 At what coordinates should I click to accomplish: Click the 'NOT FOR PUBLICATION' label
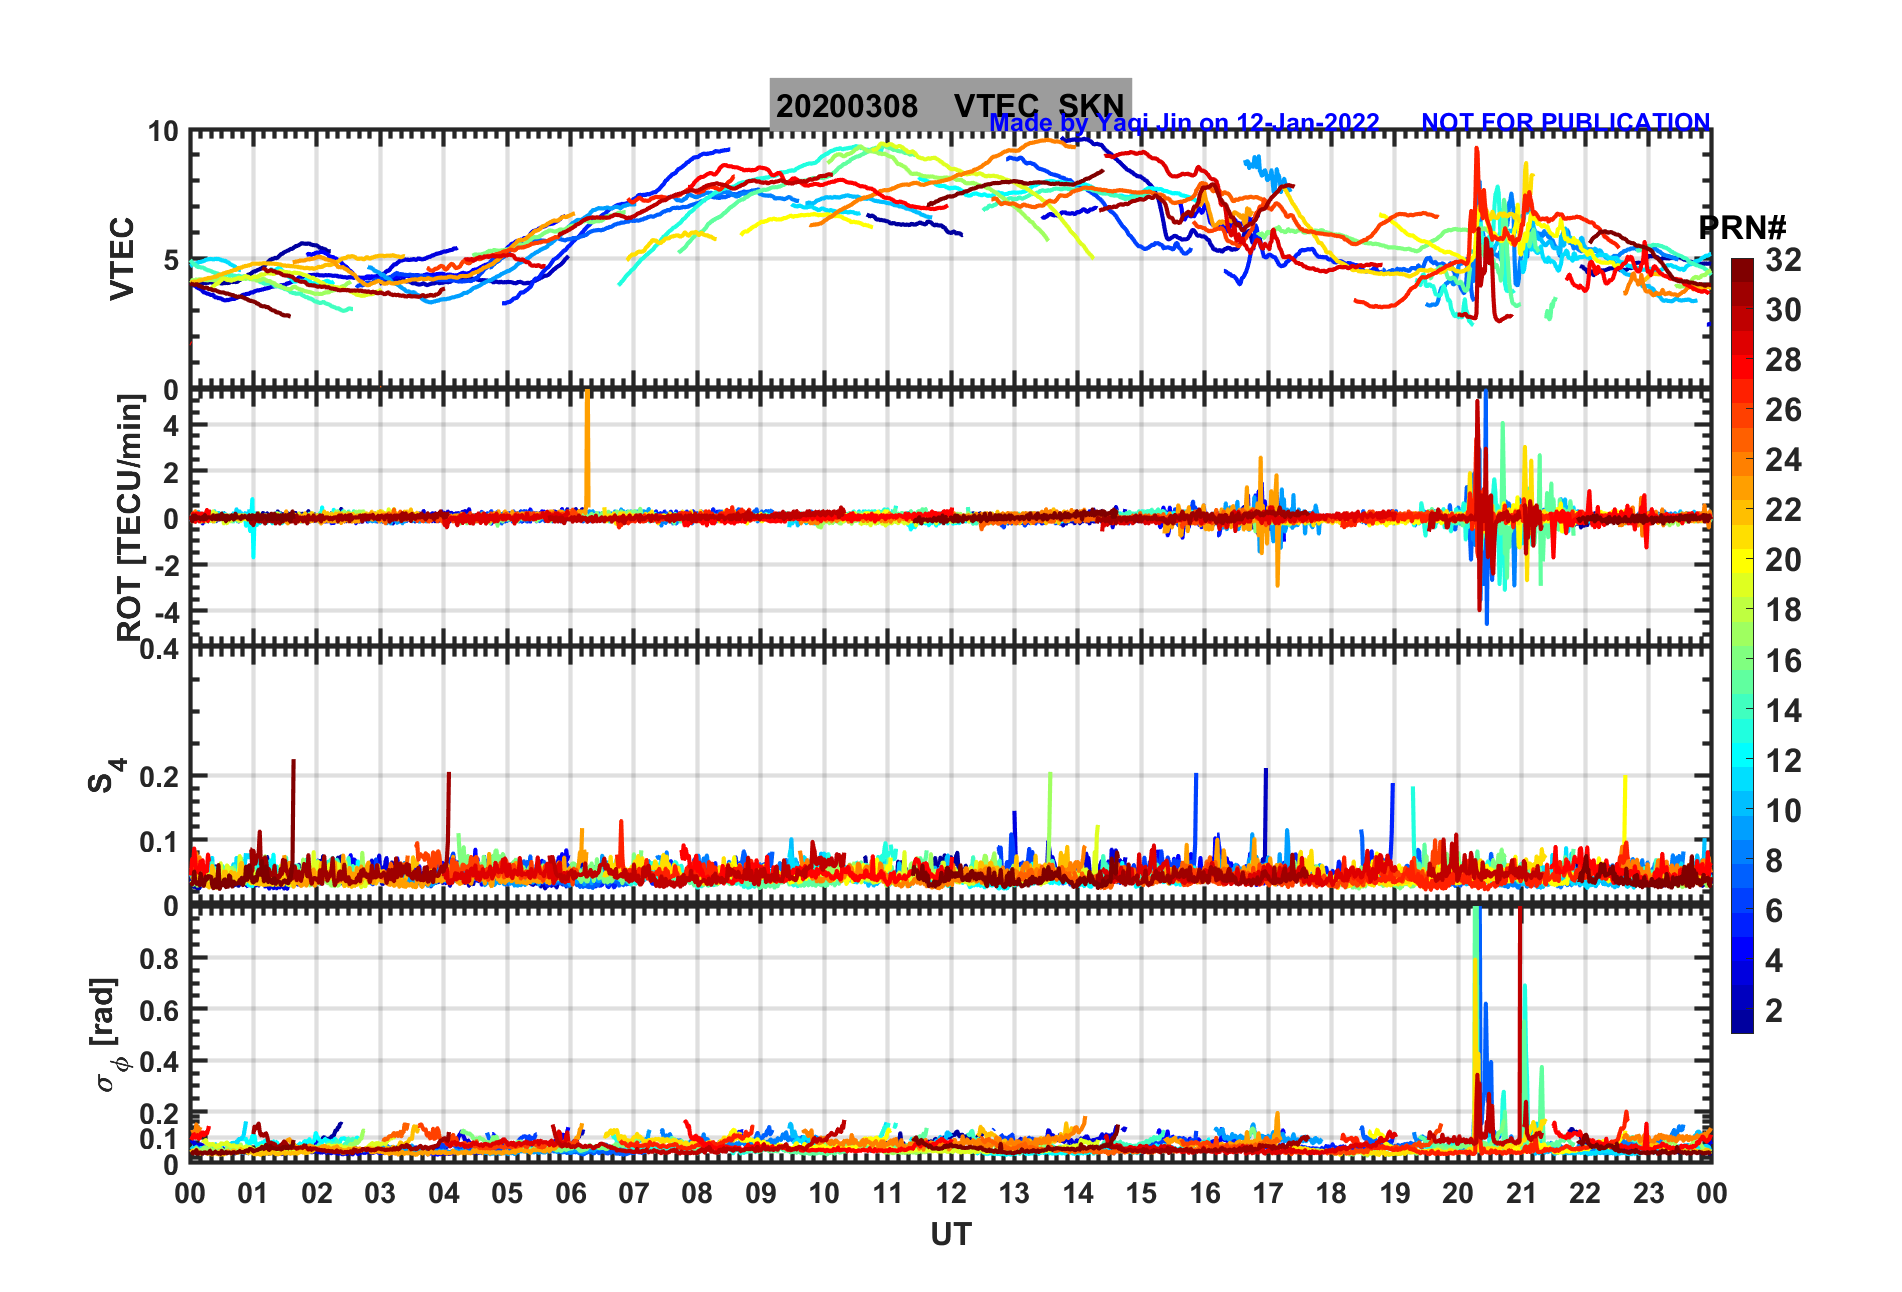(1566, 122)
